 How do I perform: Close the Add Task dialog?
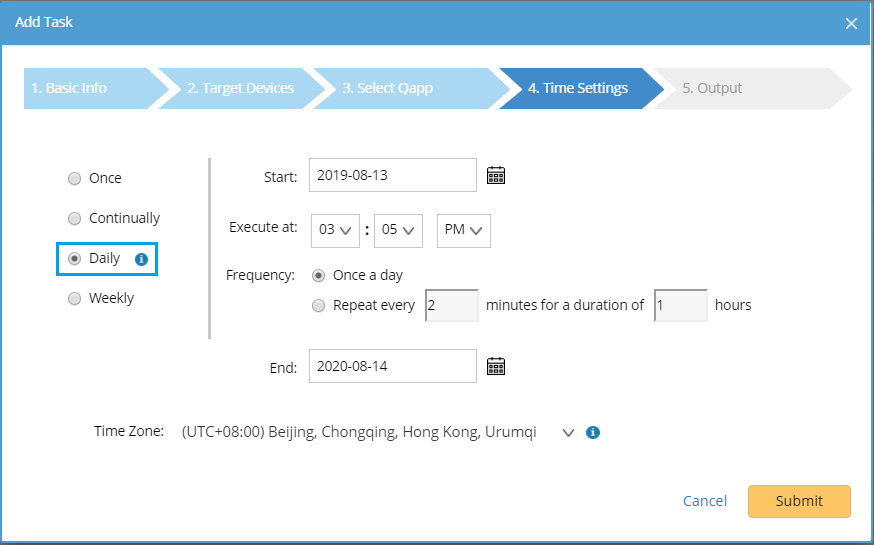click(851, 23)
